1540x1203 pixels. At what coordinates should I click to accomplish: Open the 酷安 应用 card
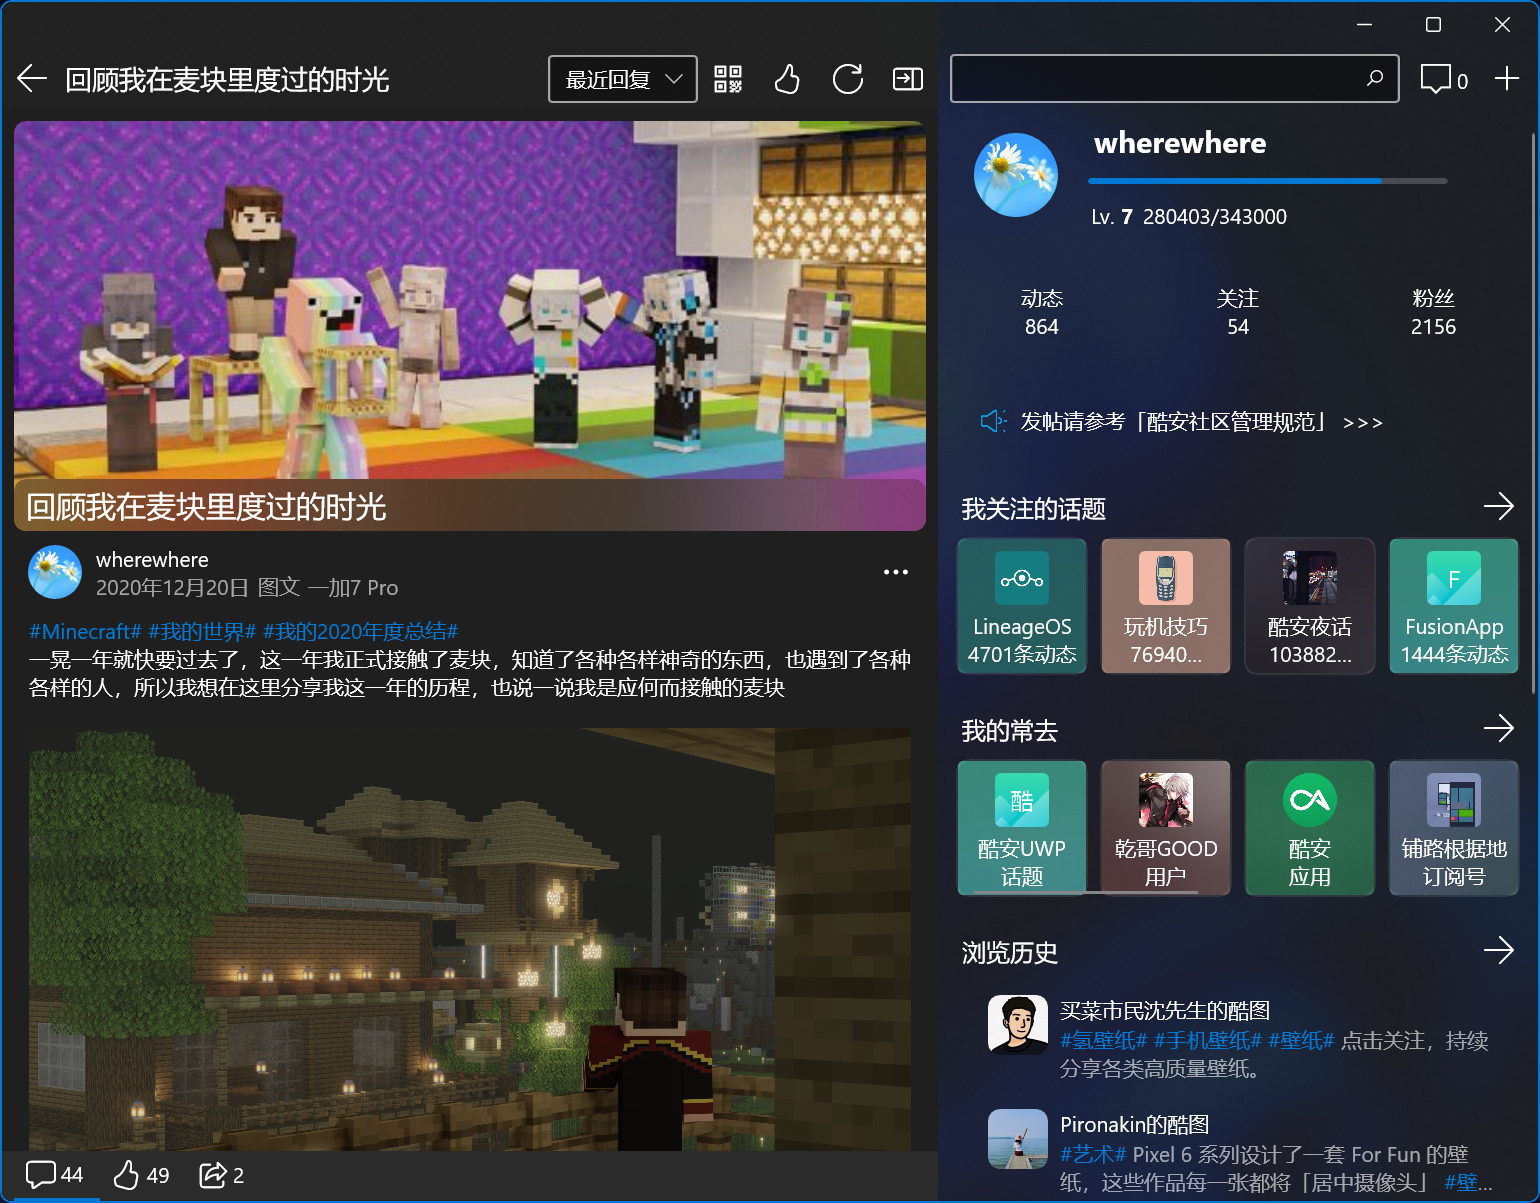coord(1310,828)
